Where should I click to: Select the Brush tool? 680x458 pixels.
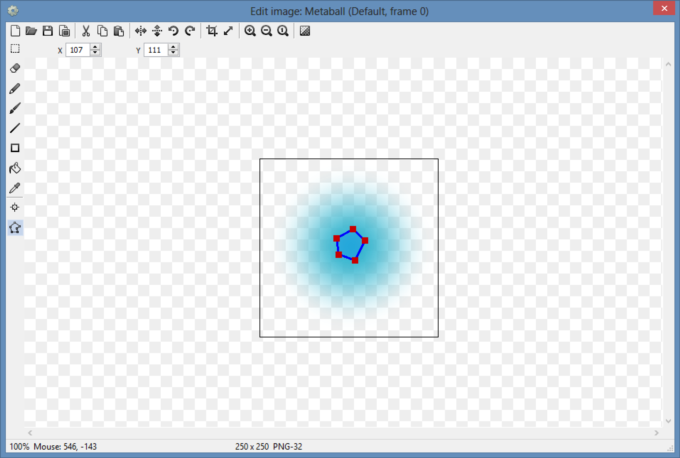[x=15, y=108]
